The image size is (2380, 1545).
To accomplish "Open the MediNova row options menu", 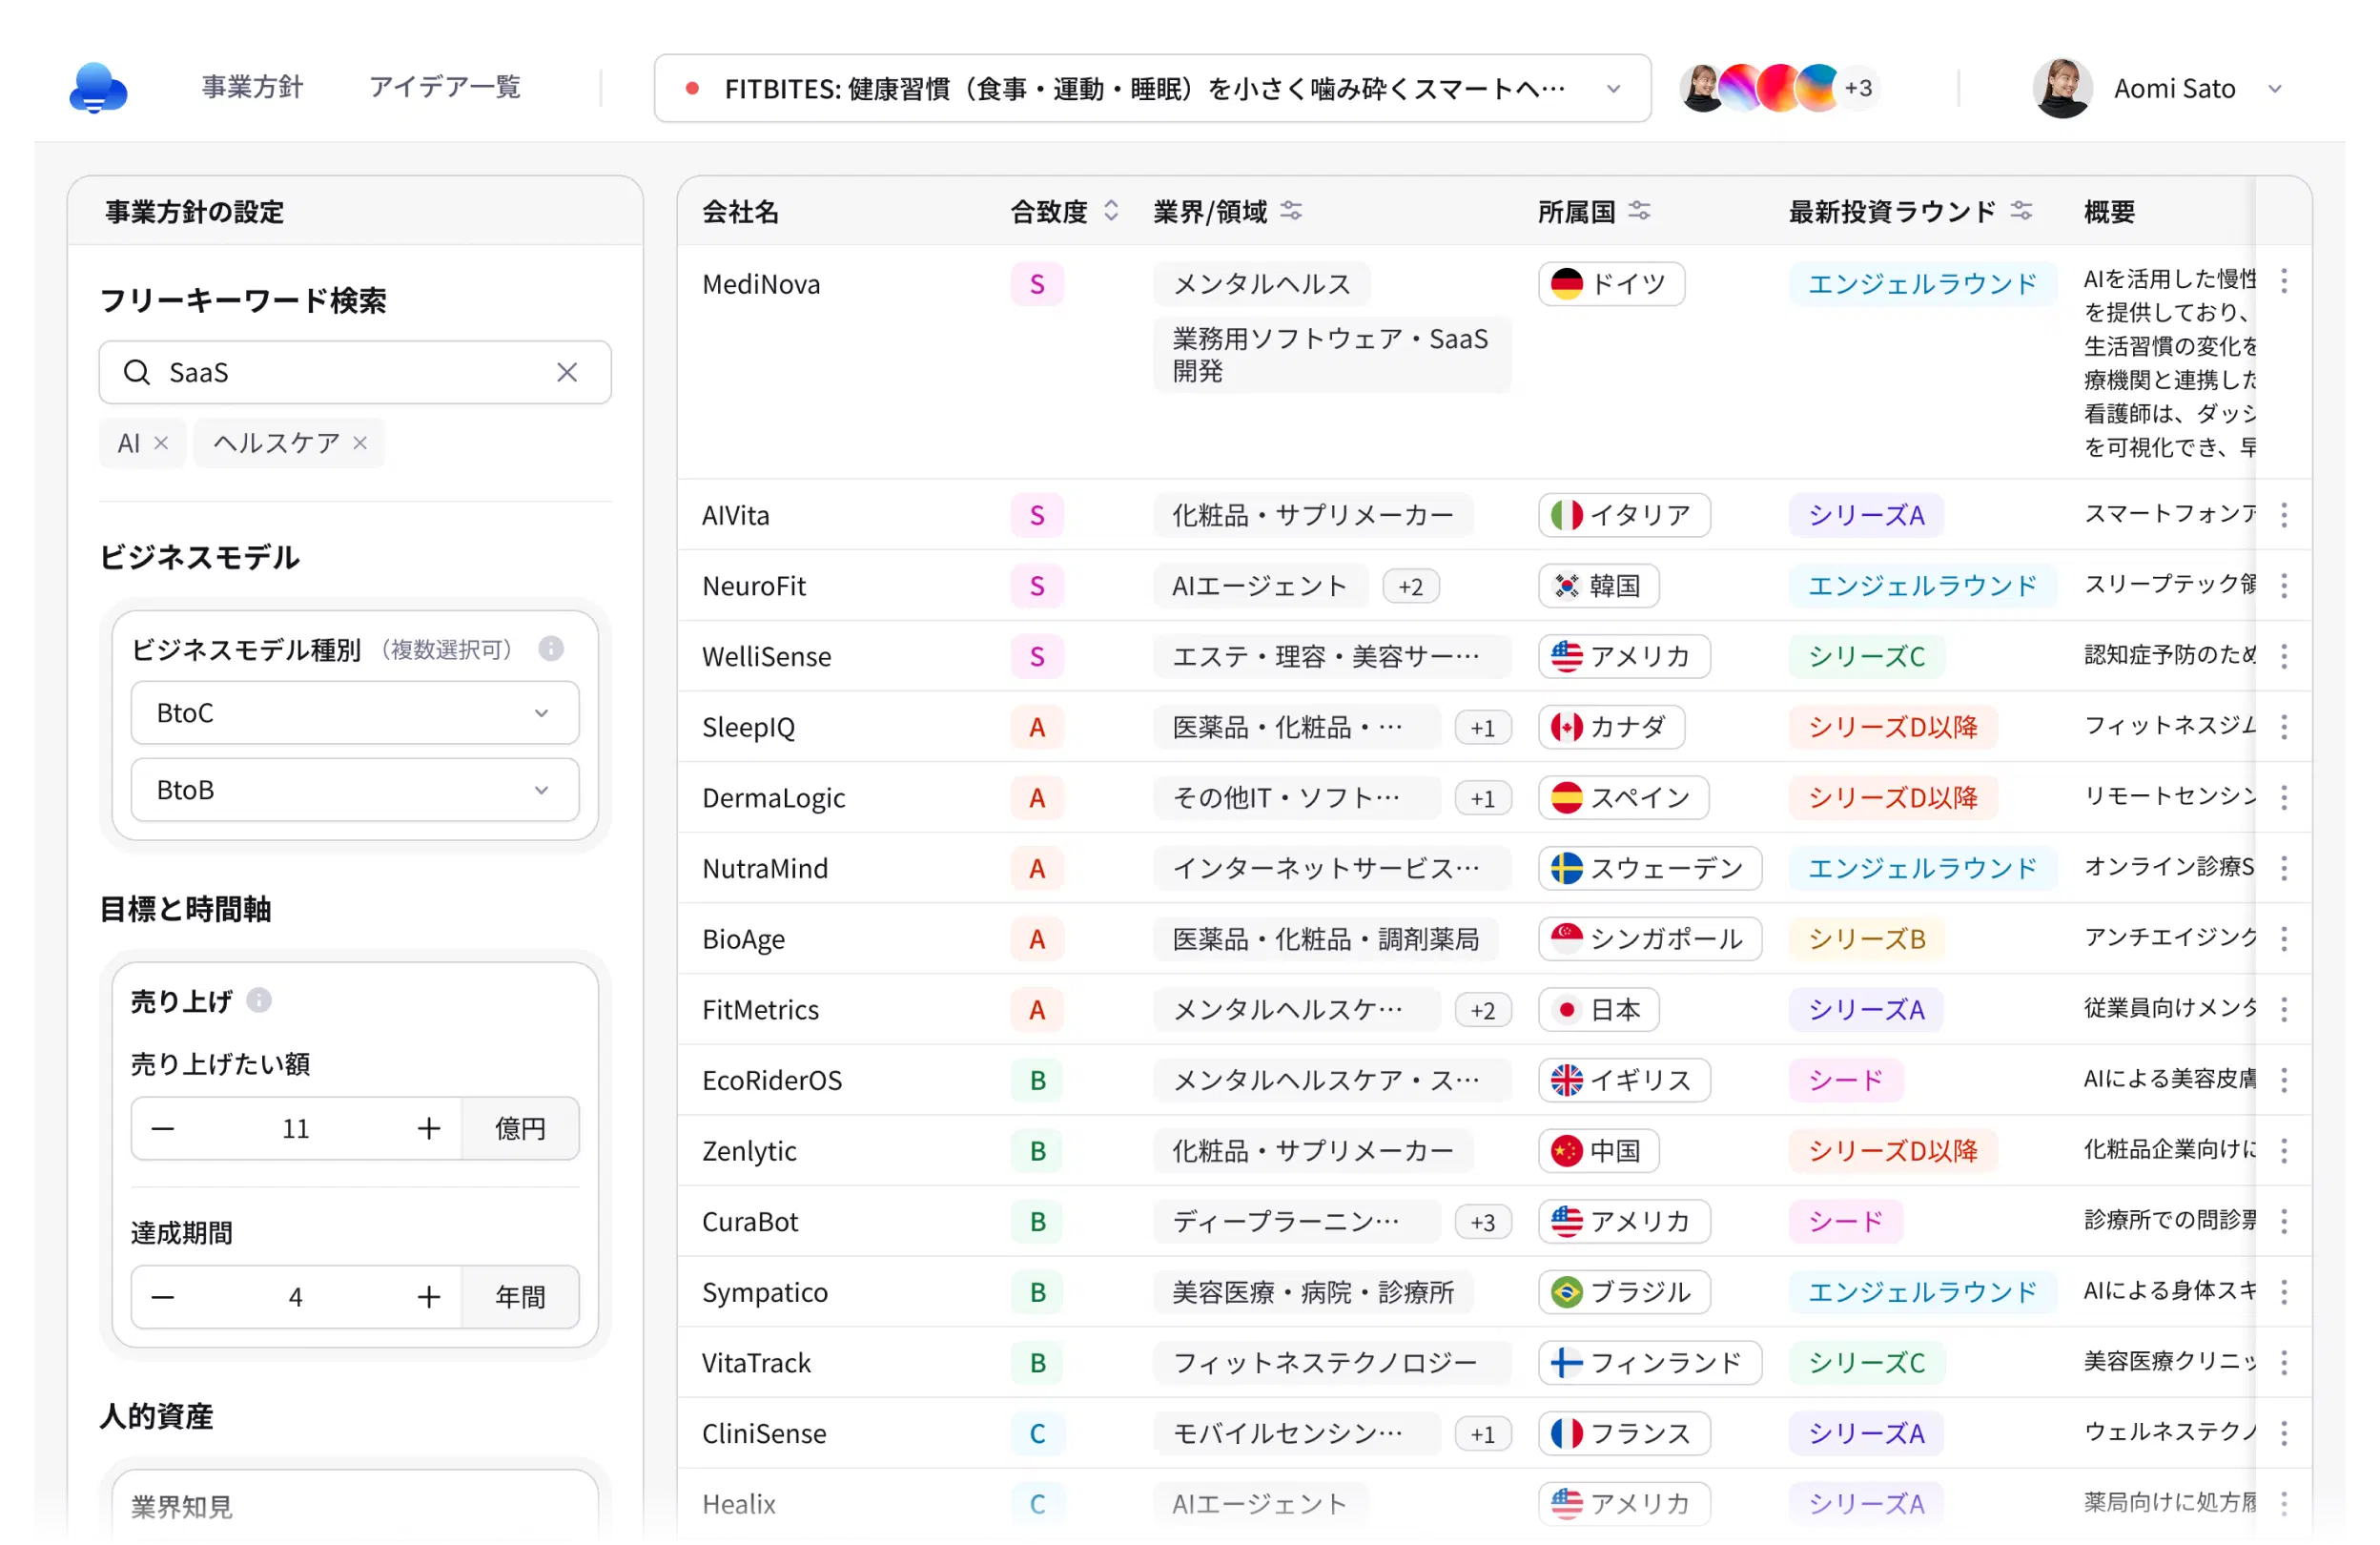I will point(2284,282).
